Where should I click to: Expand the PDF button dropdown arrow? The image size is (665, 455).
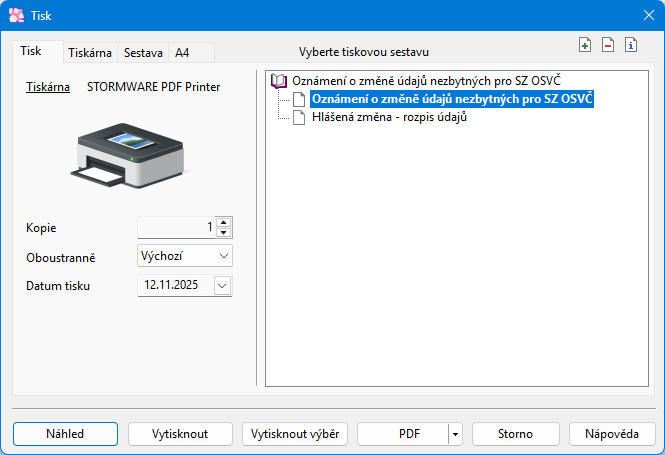pos(455,434)
